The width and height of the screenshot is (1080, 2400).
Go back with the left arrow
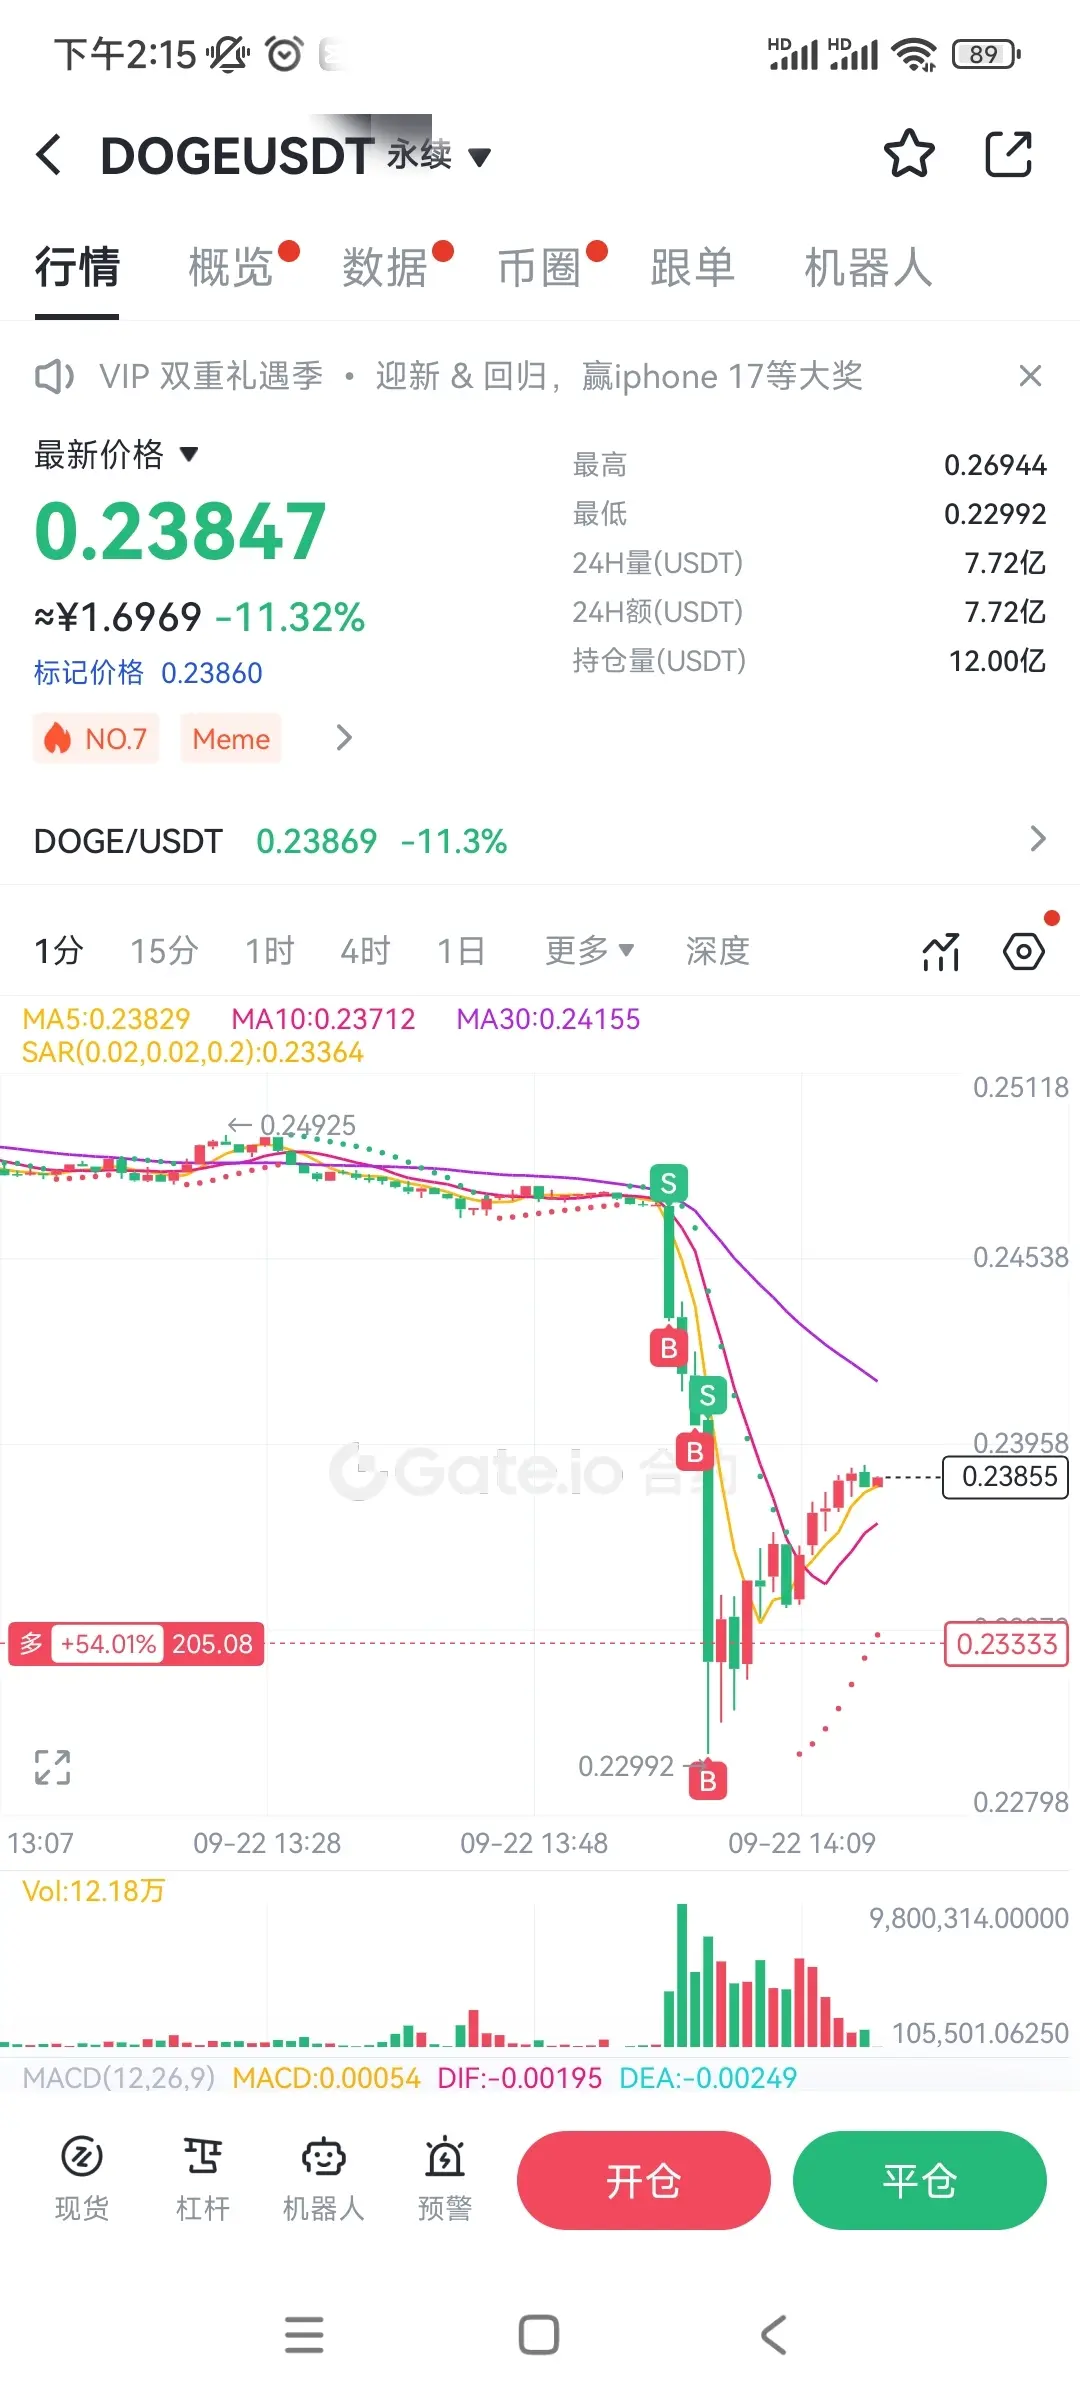[48, 155]
